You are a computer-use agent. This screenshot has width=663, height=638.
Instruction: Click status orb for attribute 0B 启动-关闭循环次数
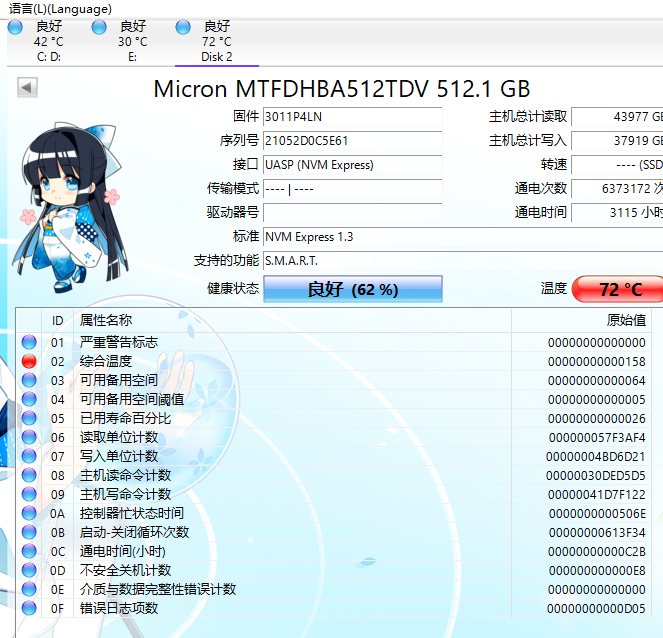pos(29,532)
